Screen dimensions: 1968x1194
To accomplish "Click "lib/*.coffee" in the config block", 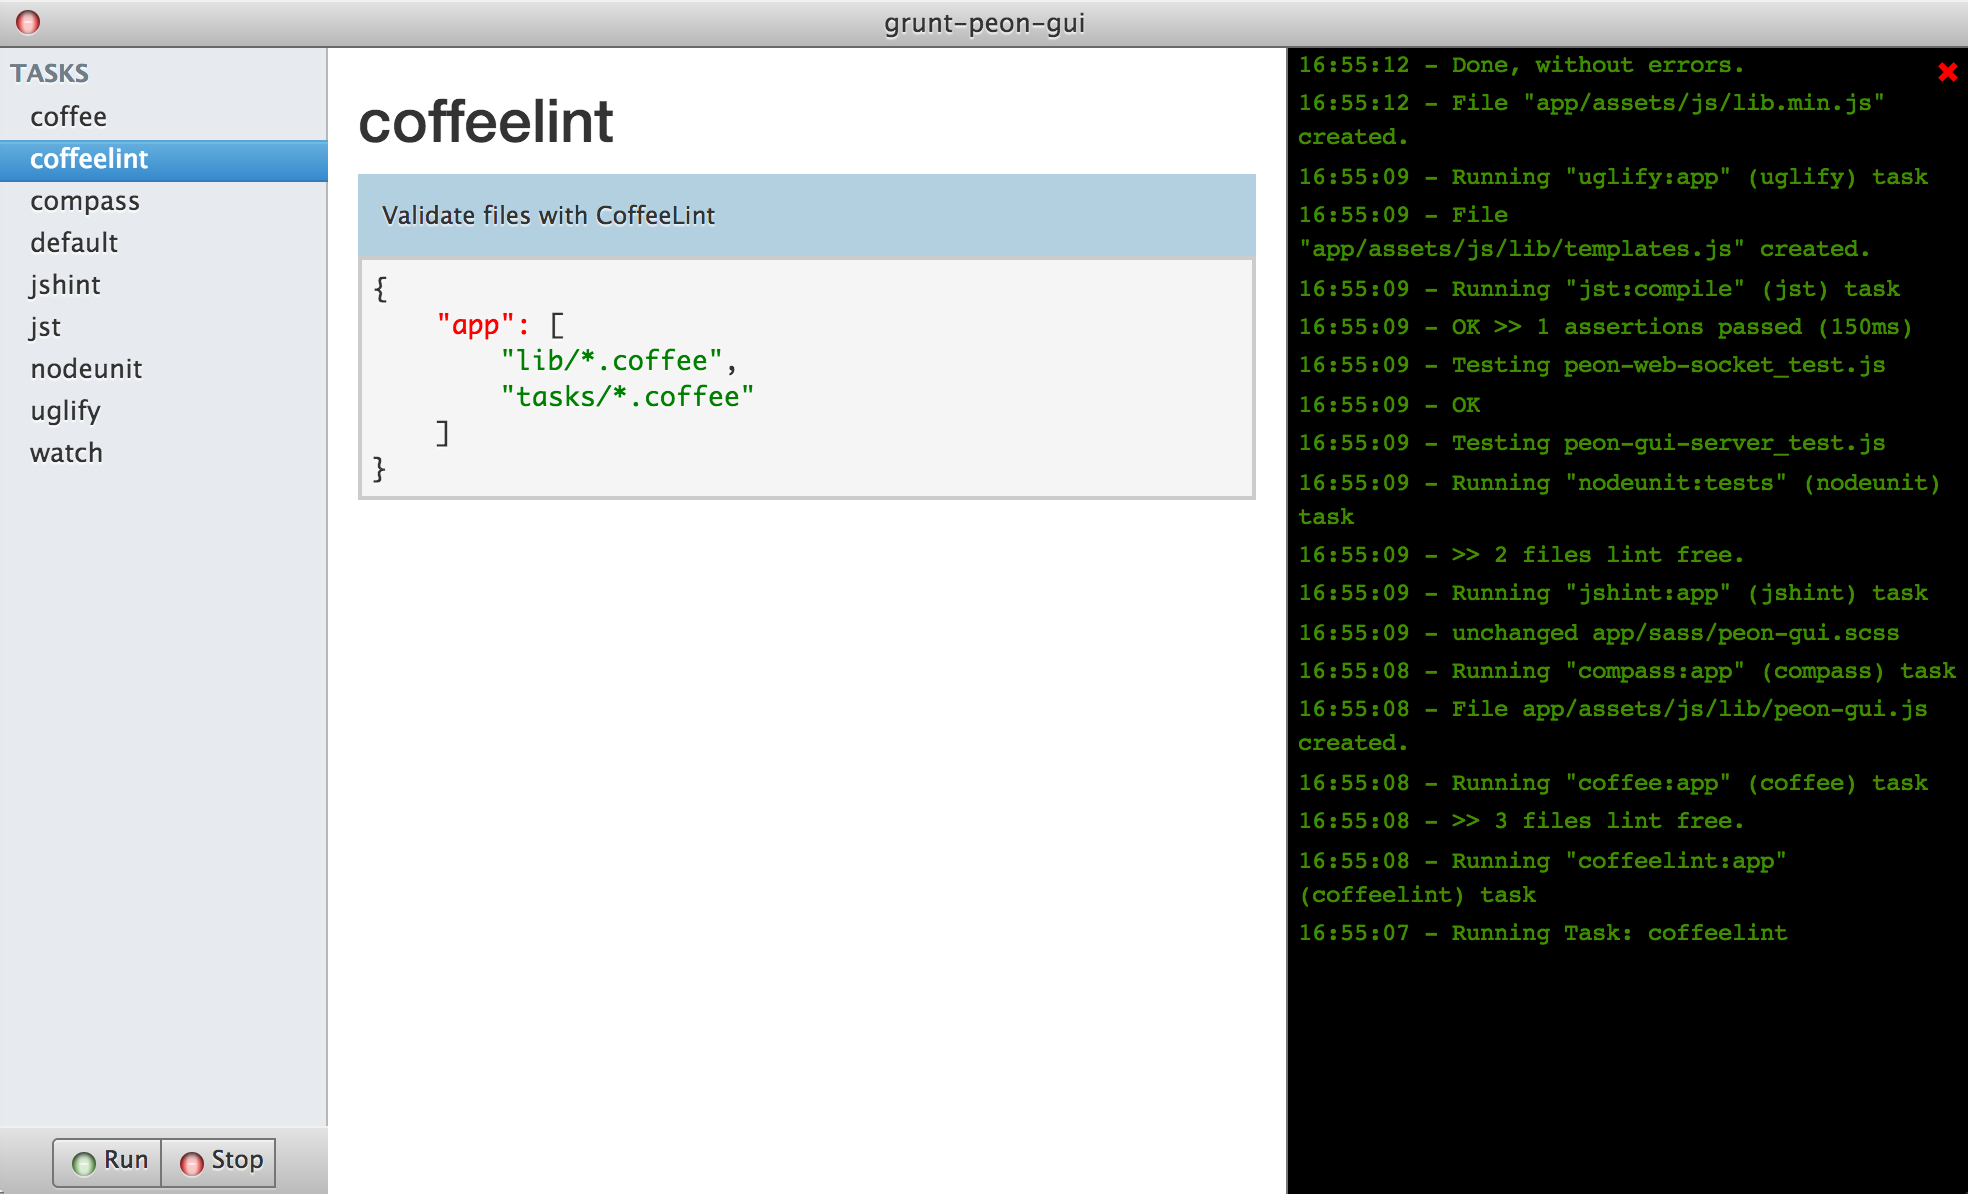I will coord(611,360).
